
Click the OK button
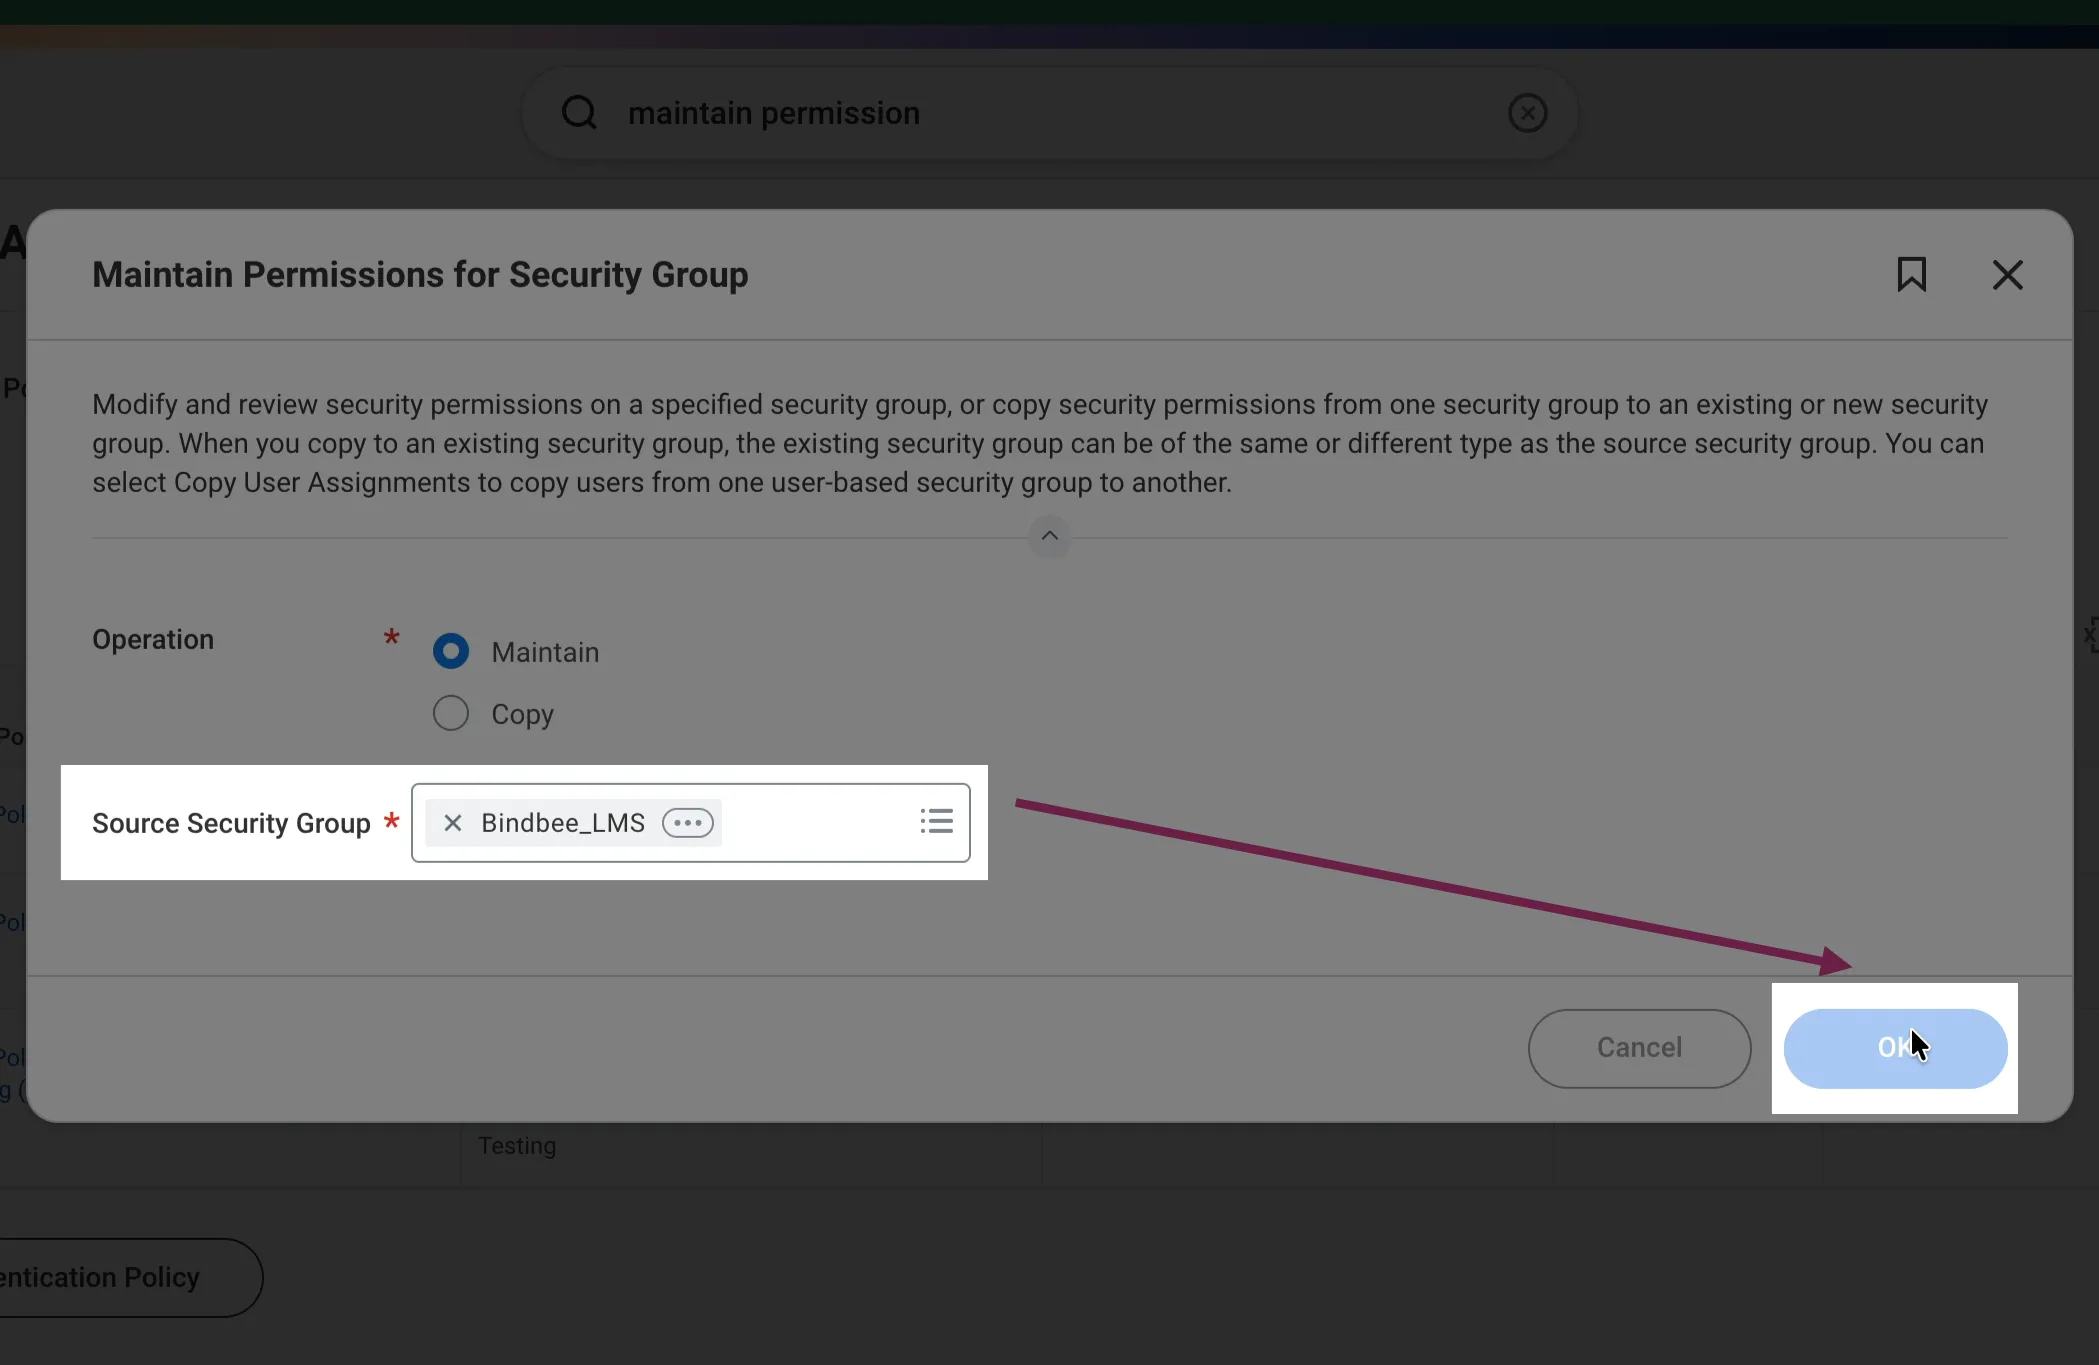click(x=1895, y=1048)
